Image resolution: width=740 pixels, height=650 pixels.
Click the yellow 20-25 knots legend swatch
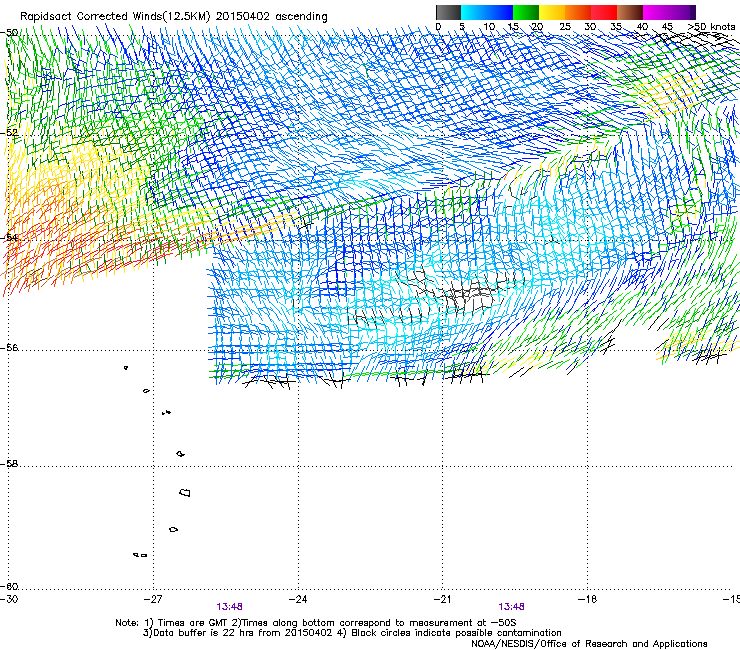tap(552, 12)
